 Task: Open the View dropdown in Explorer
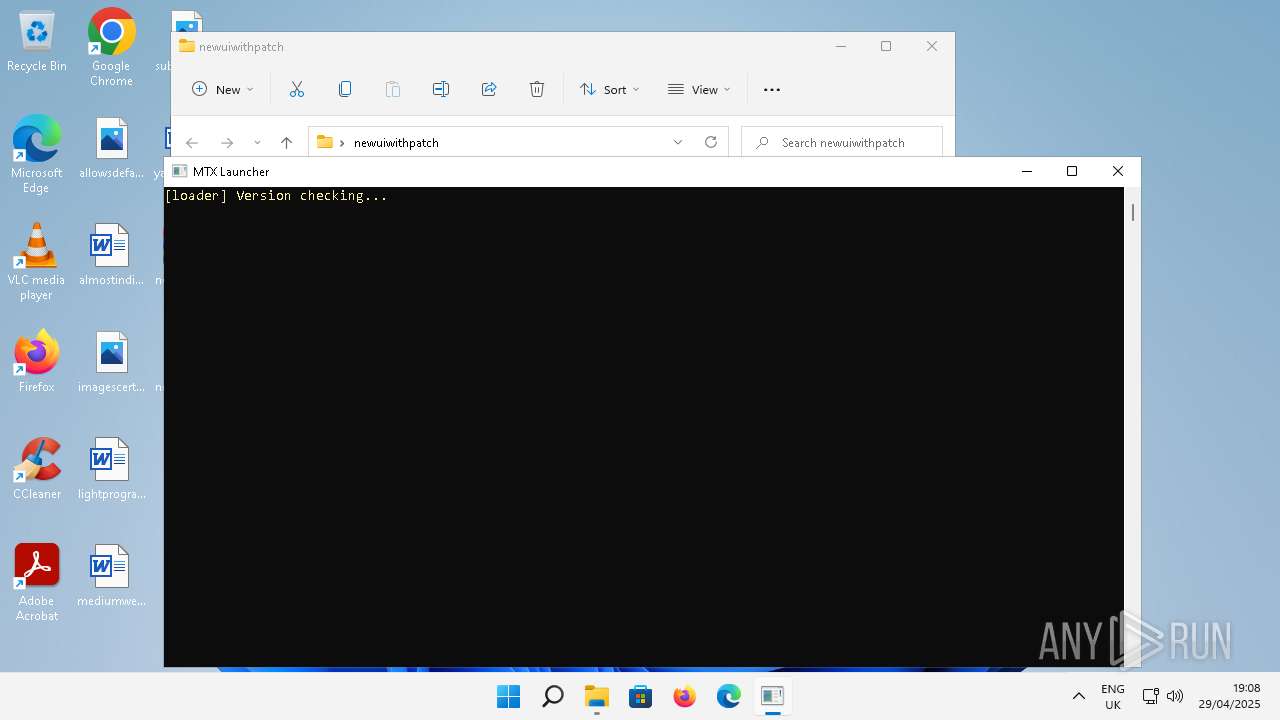click(699, 89)
